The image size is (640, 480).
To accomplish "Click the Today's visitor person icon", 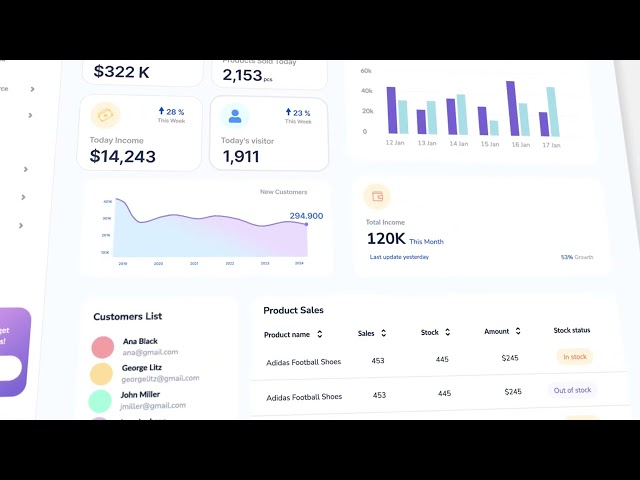I will [235, 116].
